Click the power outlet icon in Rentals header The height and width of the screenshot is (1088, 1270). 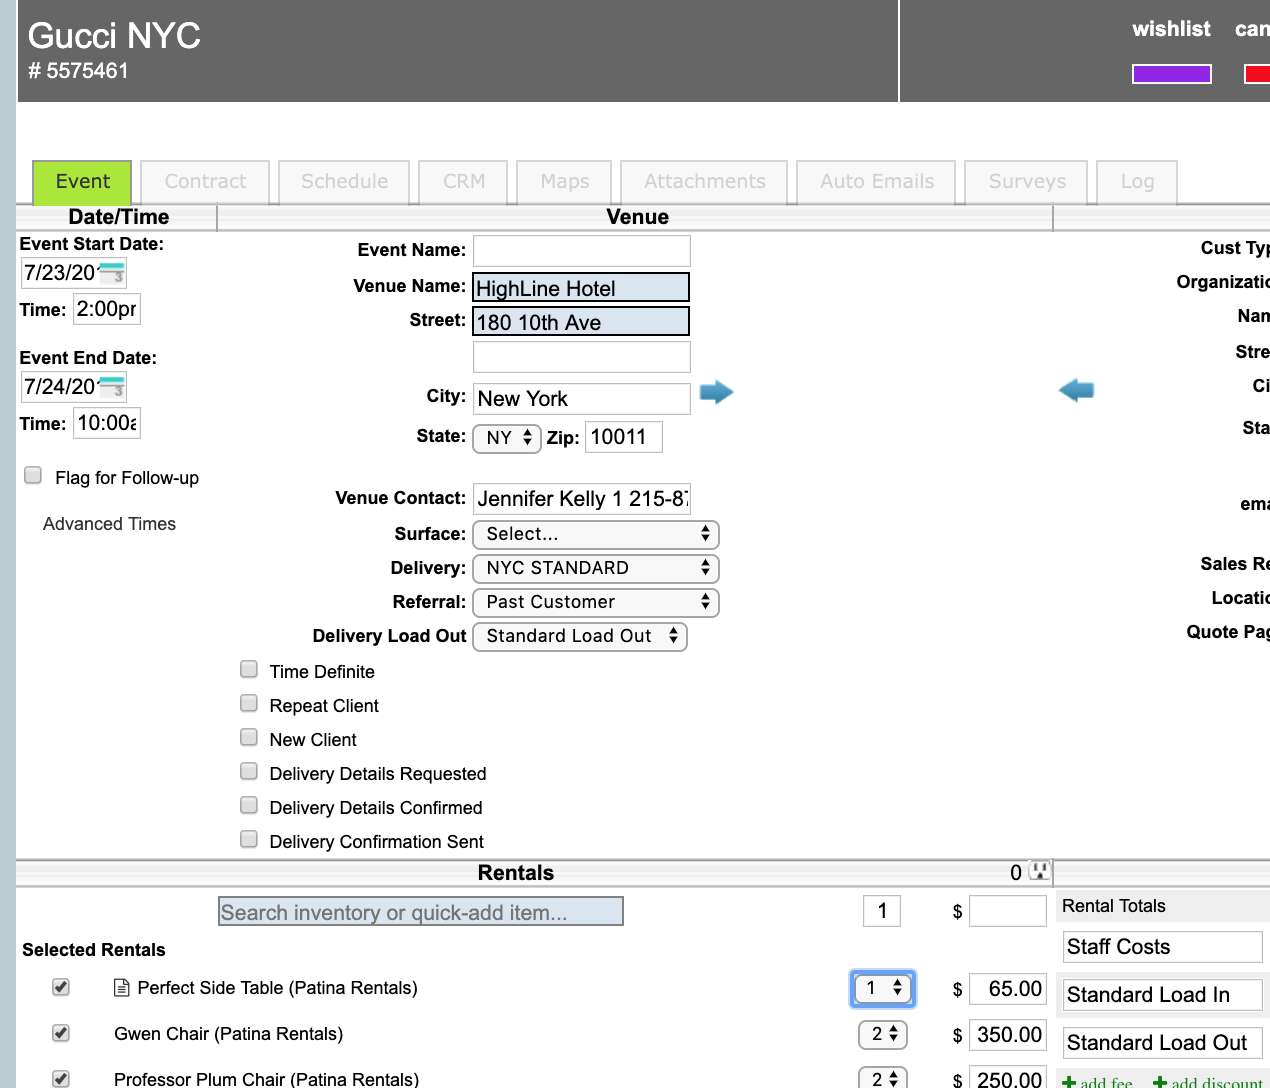click(1040, 871)
